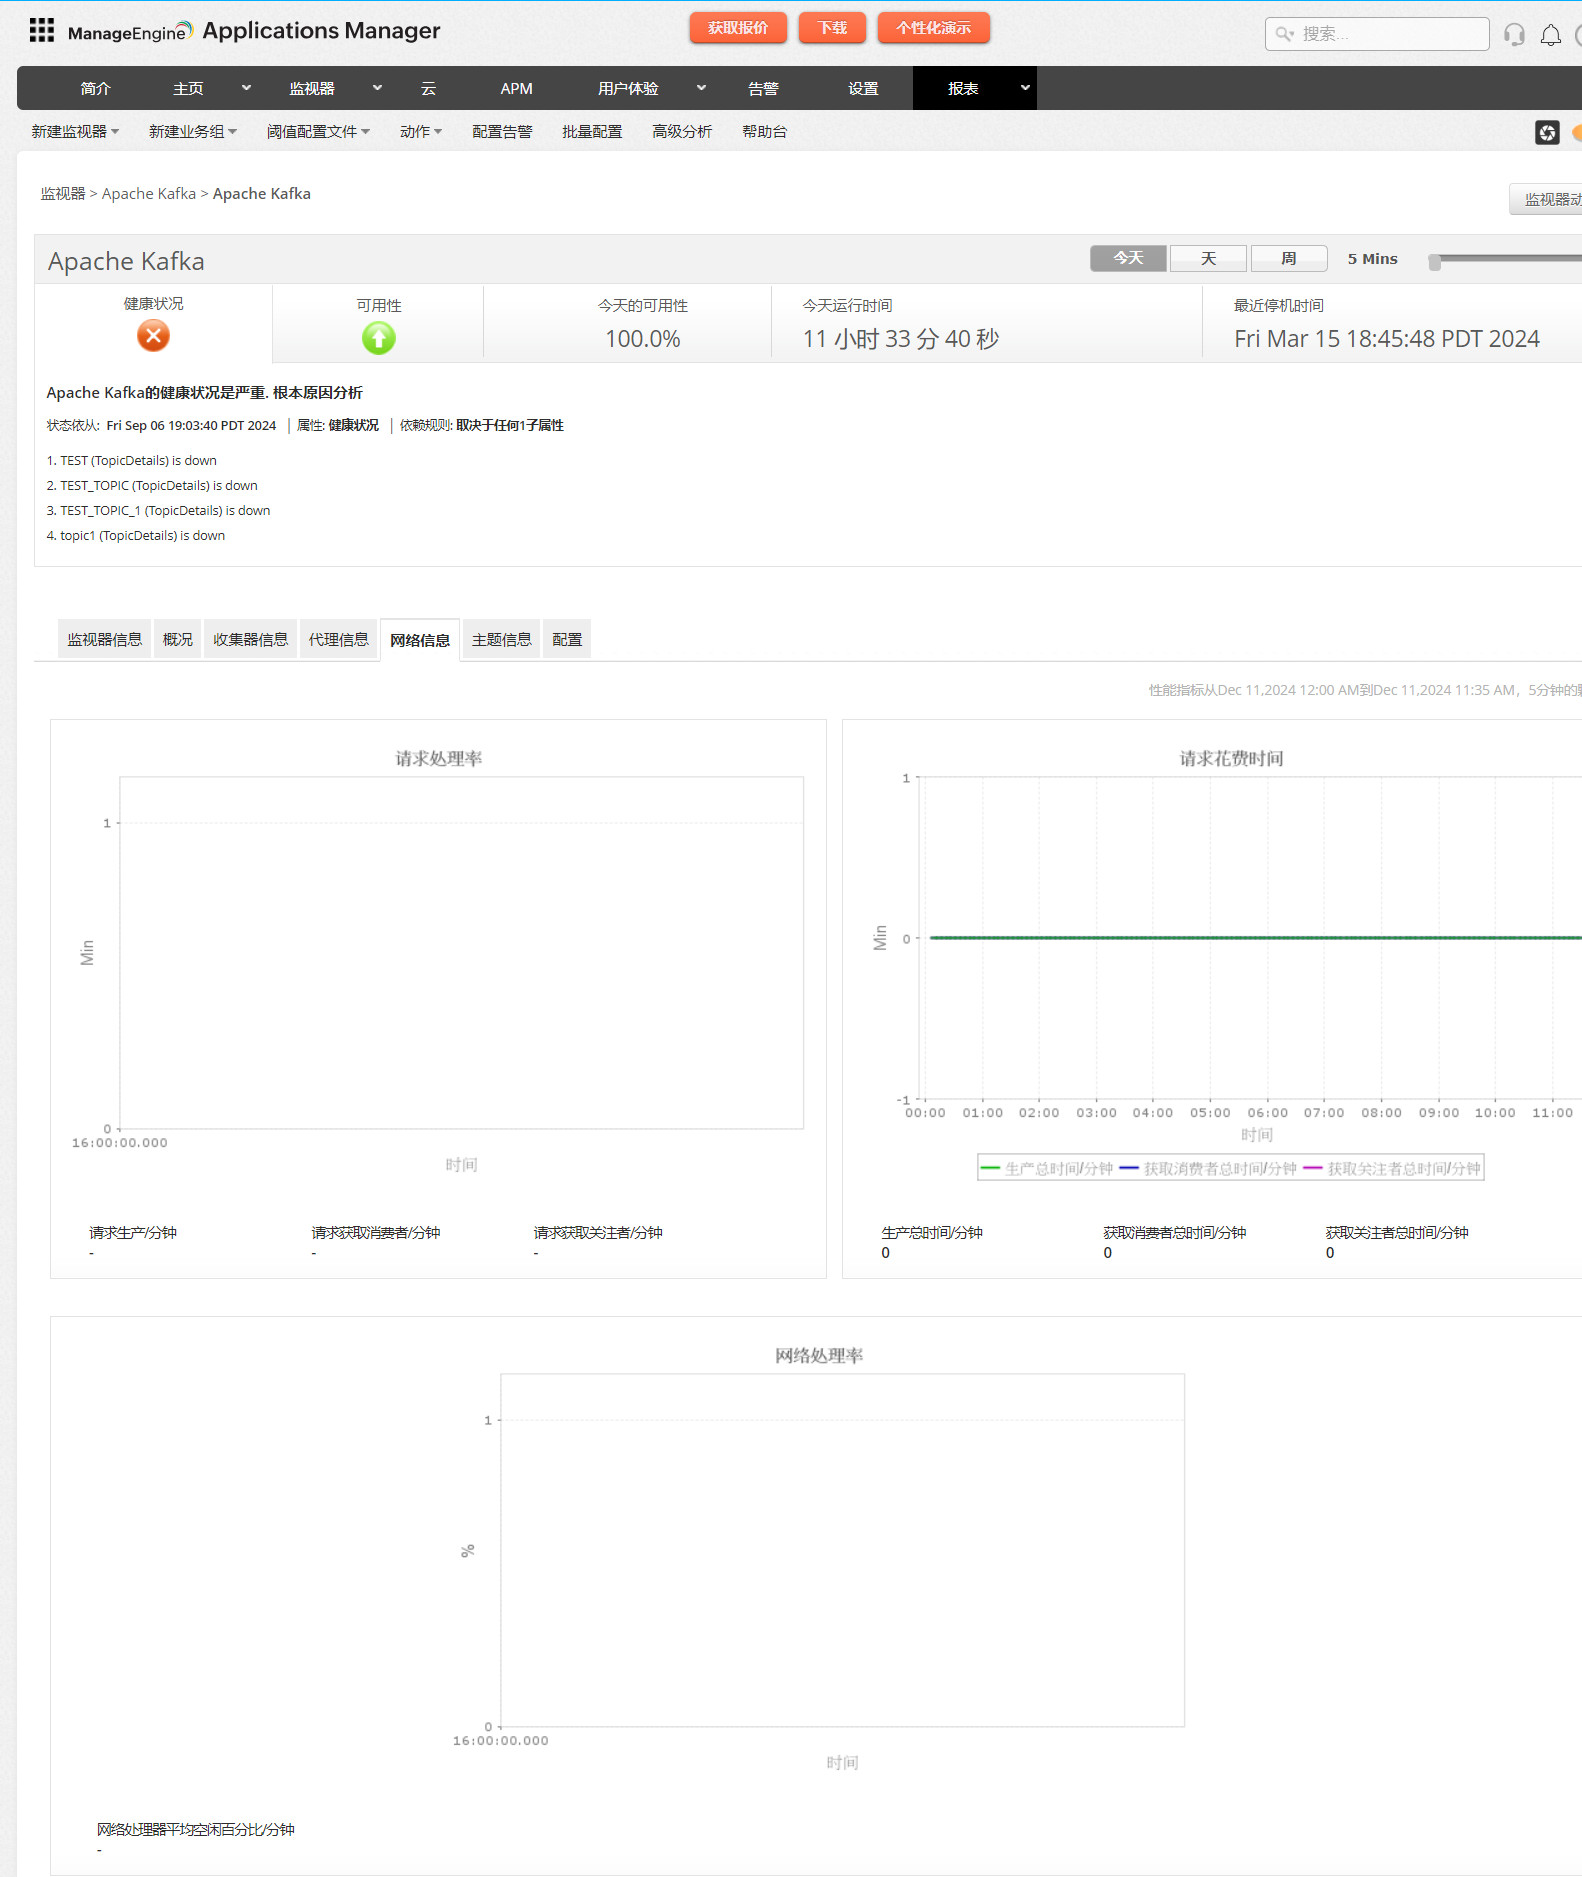
Task: Switch to the 代理信息 tab
Action: point(338,640)
